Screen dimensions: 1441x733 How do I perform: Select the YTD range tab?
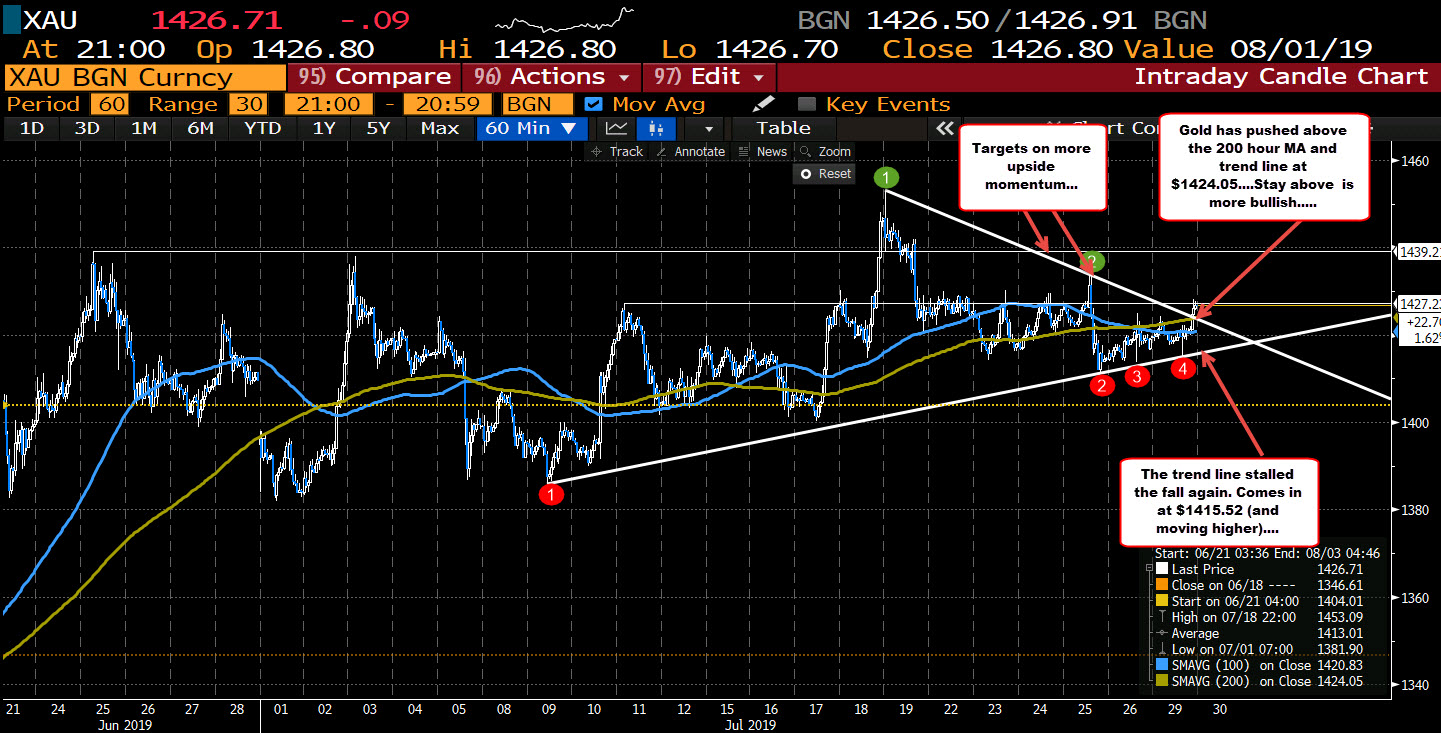pos(265,128)
